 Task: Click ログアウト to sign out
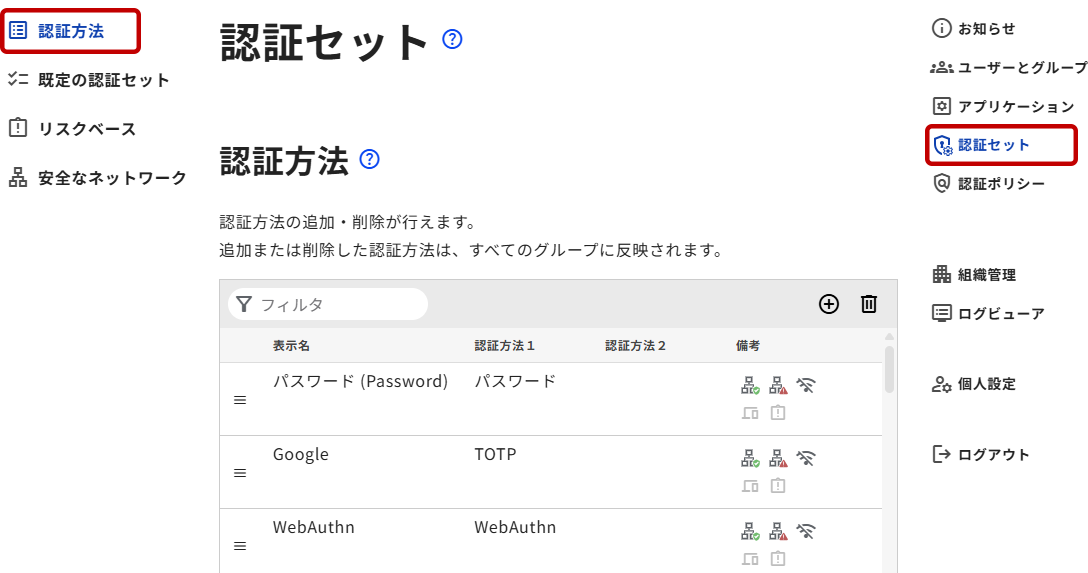click(x=992, y=455)
